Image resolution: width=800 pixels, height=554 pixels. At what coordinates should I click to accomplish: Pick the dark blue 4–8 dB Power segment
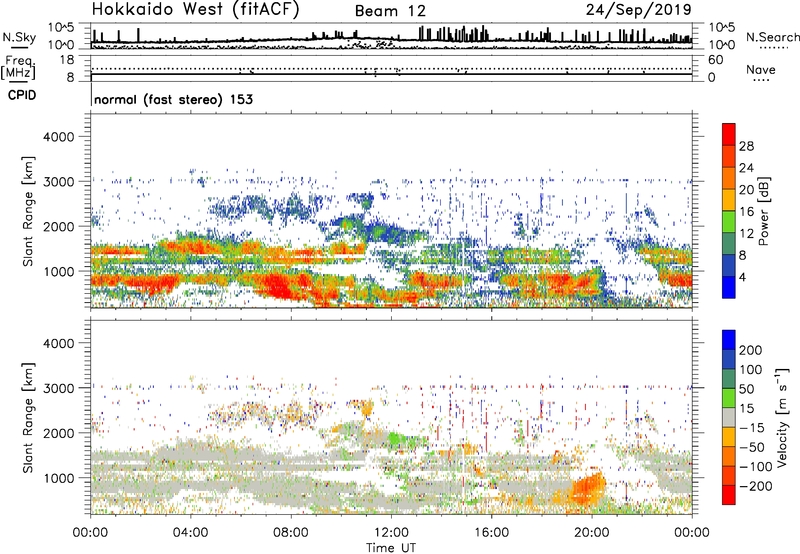[729, 265]
